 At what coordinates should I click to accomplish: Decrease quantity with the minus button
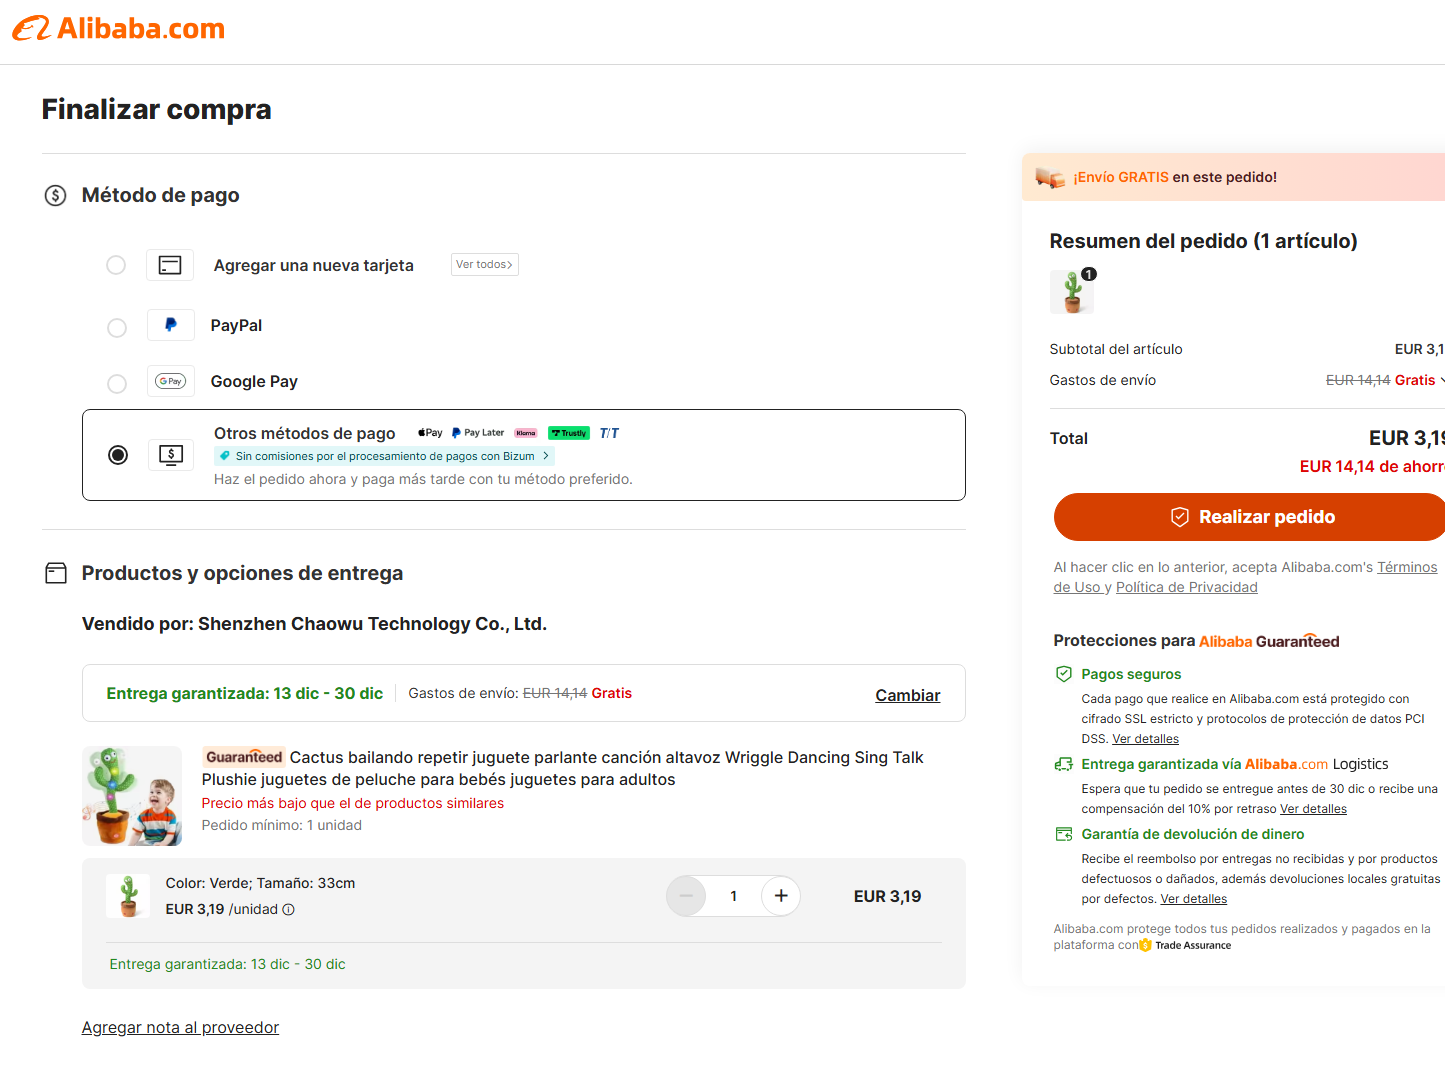point(686,896)
